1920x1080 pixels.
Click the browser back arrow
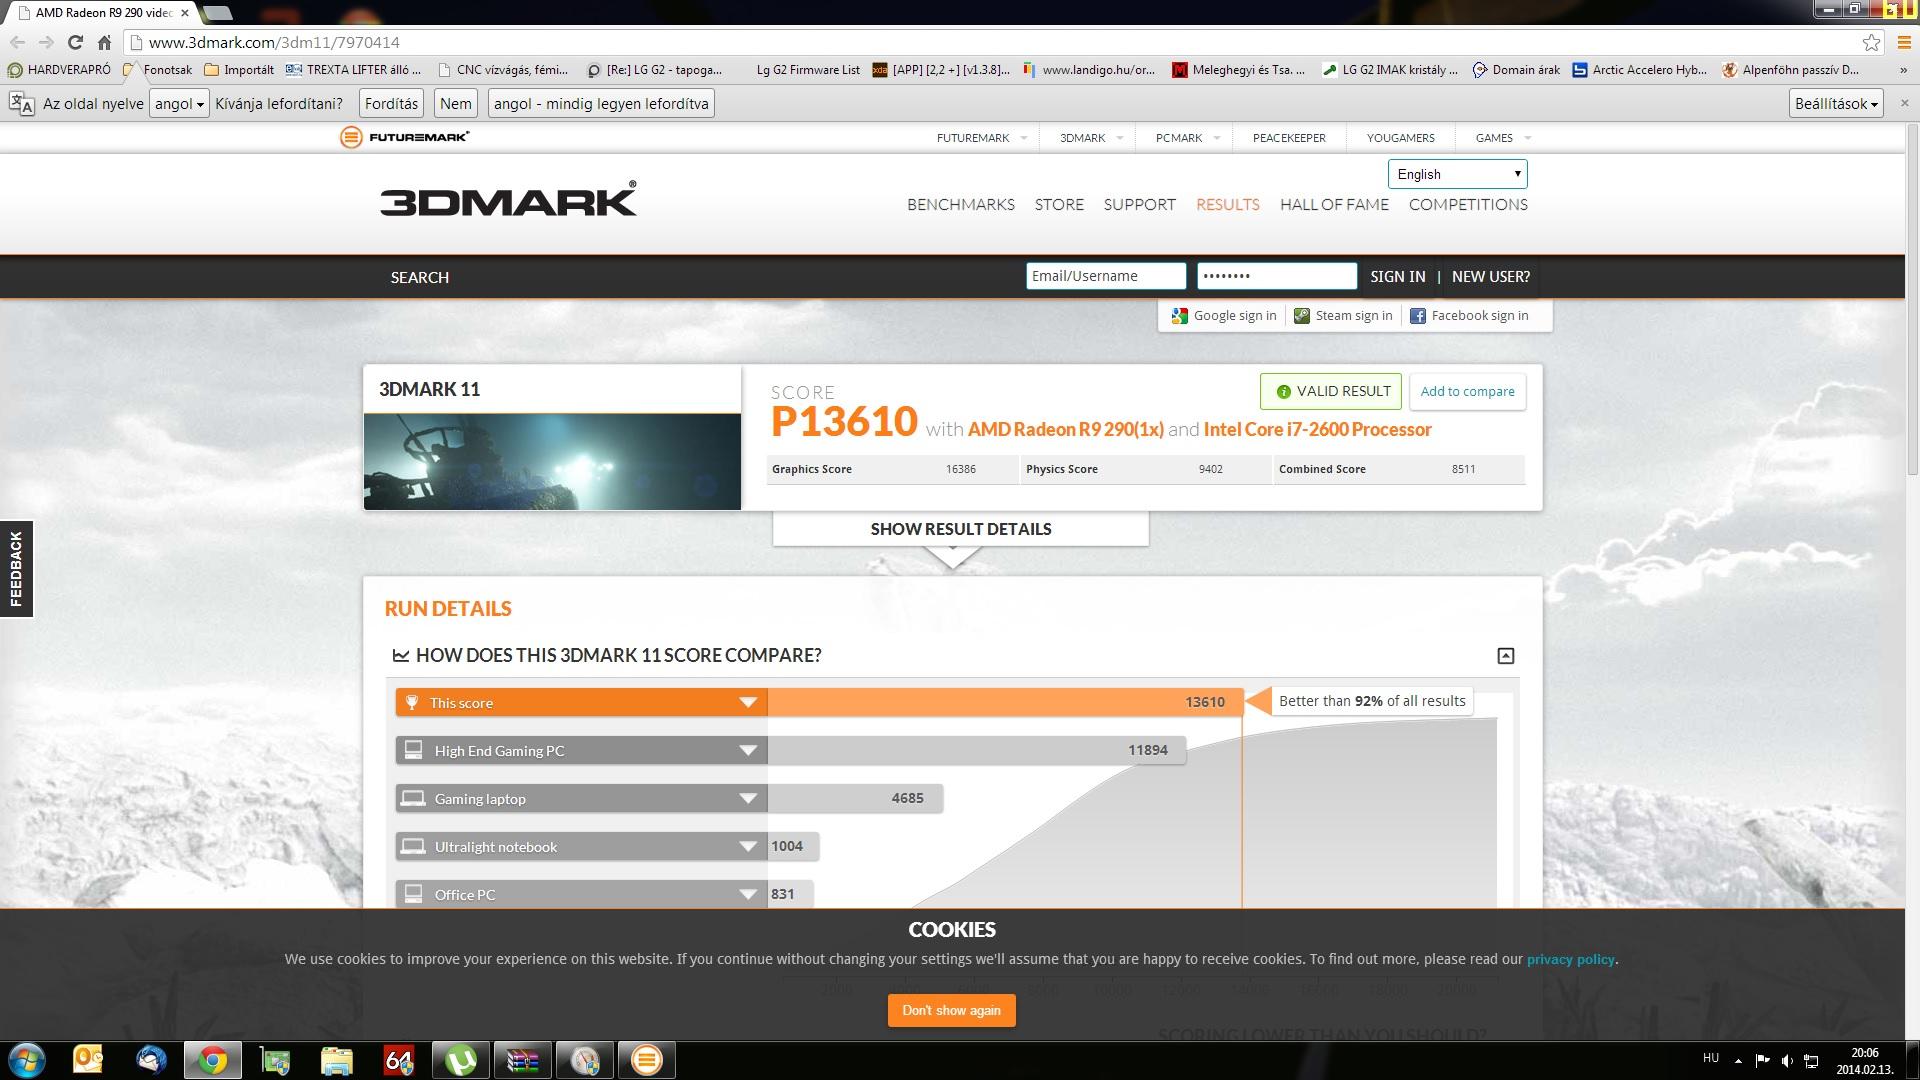coord(17,42)
